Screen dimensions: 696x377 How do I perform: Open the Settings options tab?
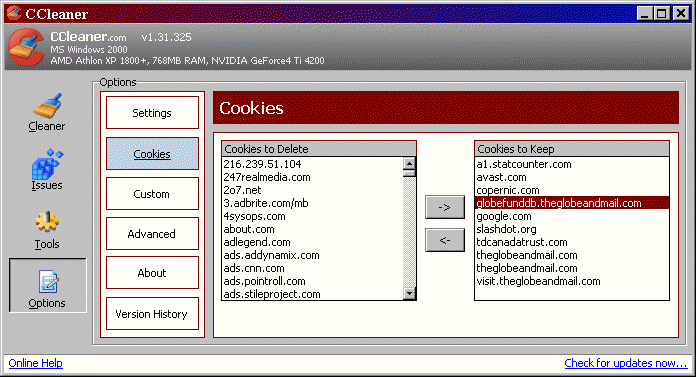tap(152, 113)
